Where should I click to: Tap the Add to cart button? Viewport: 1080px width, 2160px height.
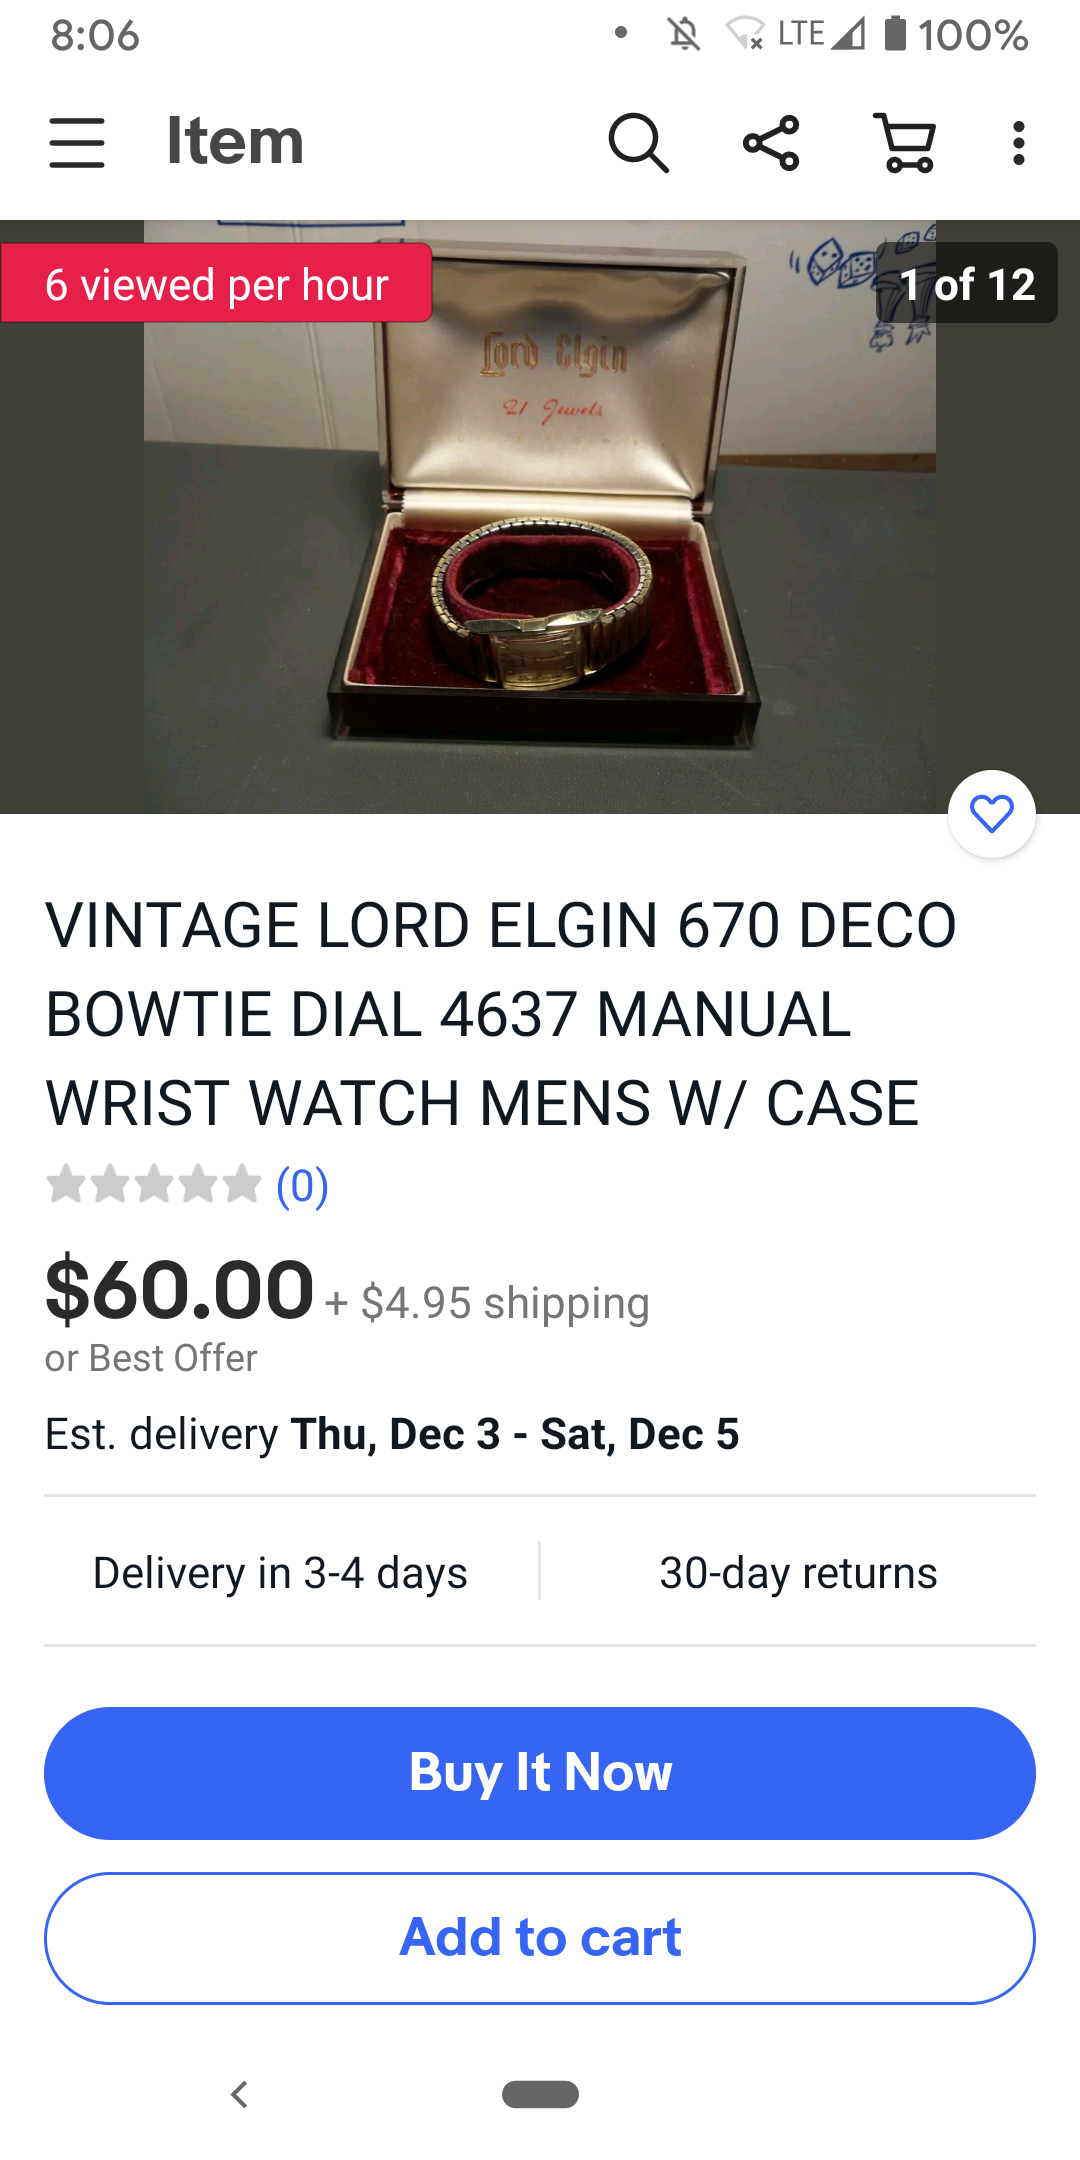(540, 1938)
